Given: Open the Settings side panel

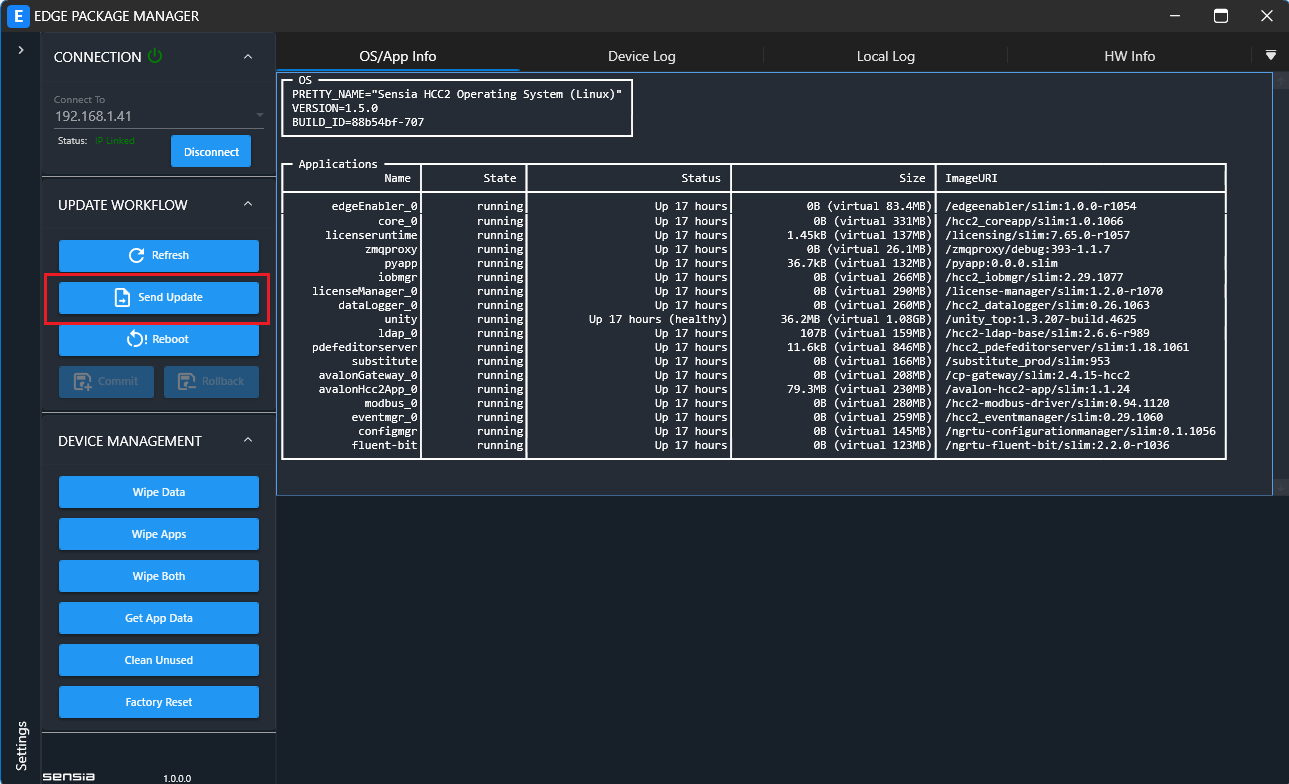Looking at the screenshot, I should [21, 745].
